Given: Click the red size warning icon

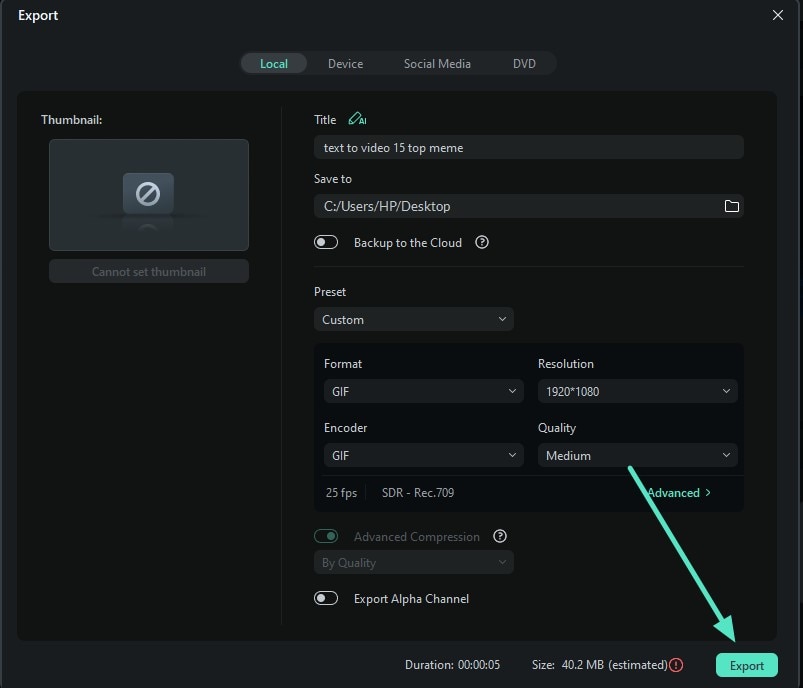Looking at the screenshot, I should (x=676, y=665).
